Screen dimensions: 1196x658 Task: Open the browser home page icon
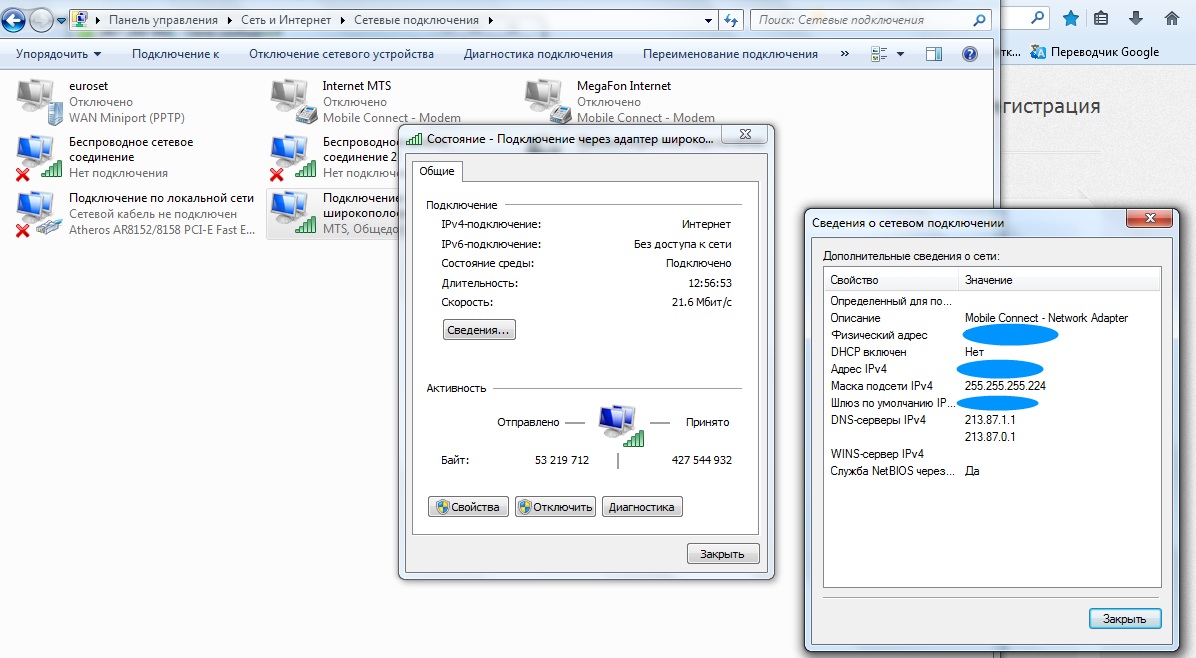[1172, 18]
